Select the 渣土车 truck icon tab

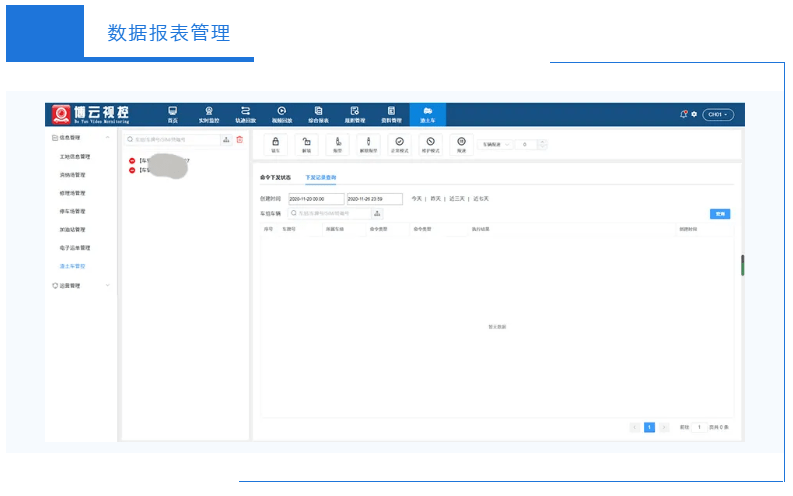427,114
